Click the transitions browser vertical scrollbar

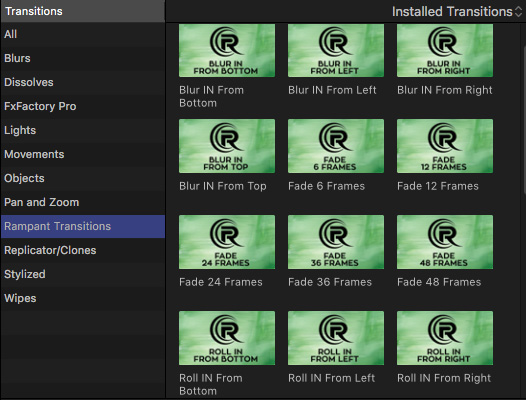(524, 120)
